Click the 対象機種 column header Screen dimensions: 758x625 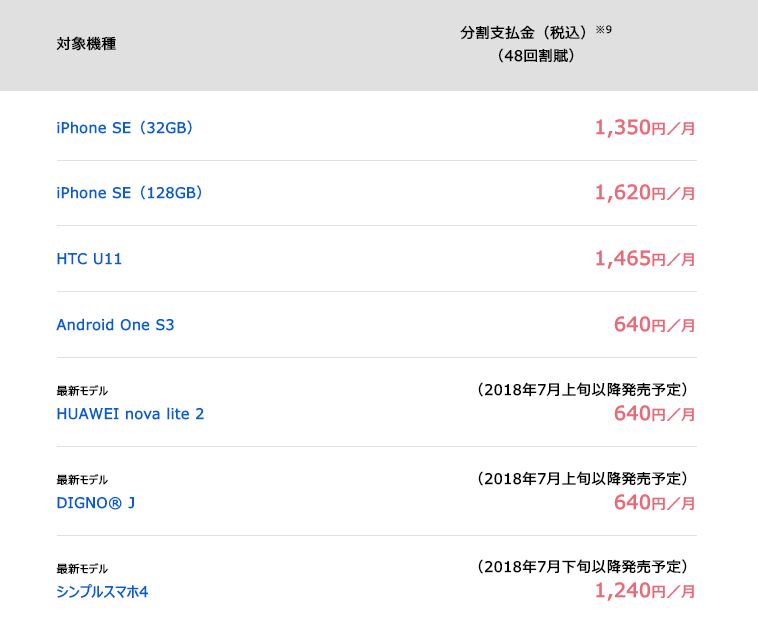(86, 44)
